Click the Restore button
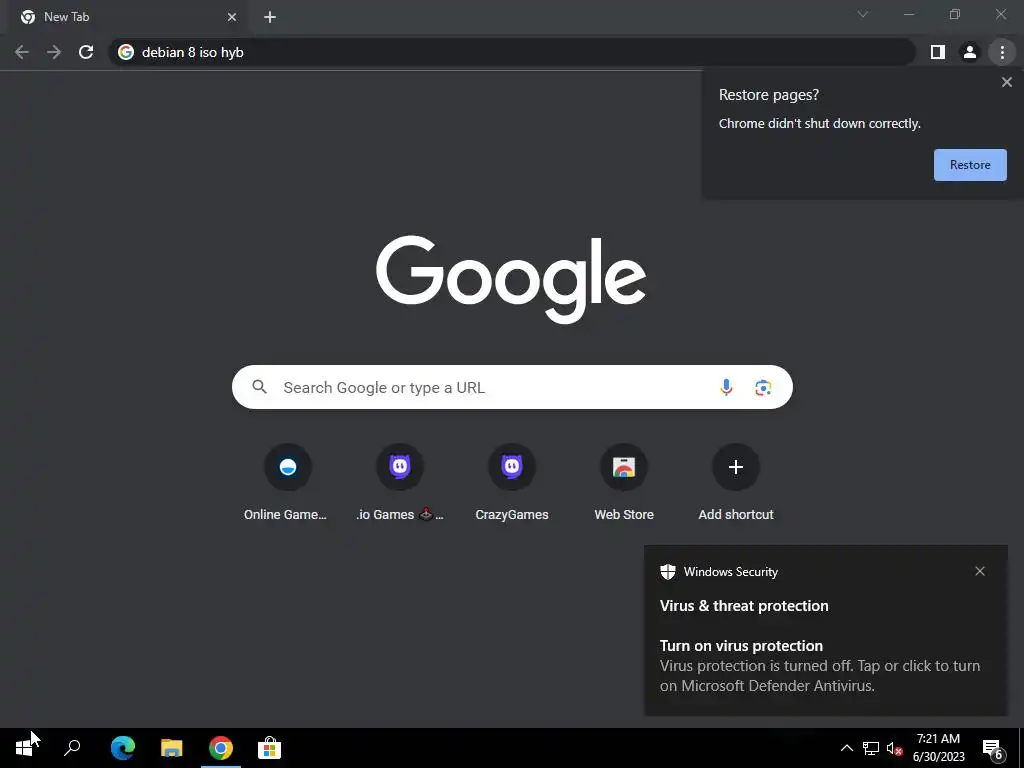This screenshot has width=1024, height=768. (970, 165)
